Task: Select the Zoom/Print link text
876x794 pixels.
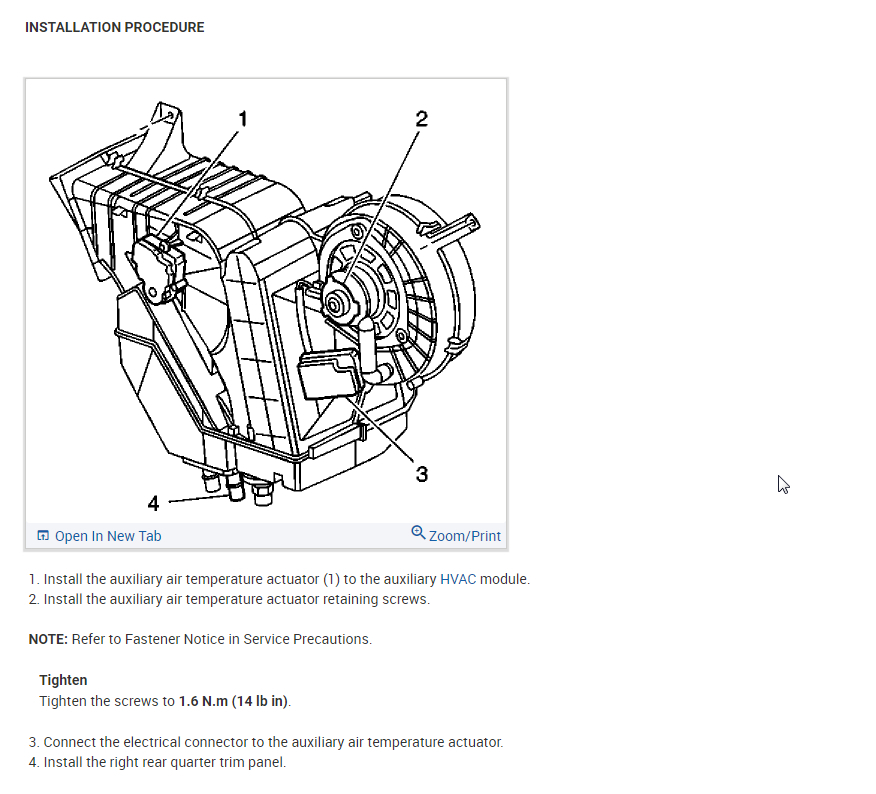Action: click(x=465, y=536)
